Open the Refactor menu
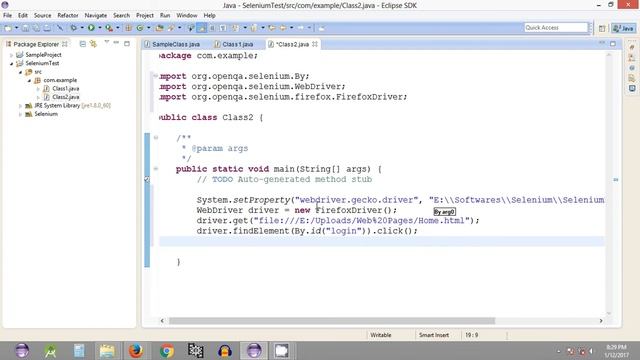The width and height of the screenshot is (640, 360). coord(68,16)
